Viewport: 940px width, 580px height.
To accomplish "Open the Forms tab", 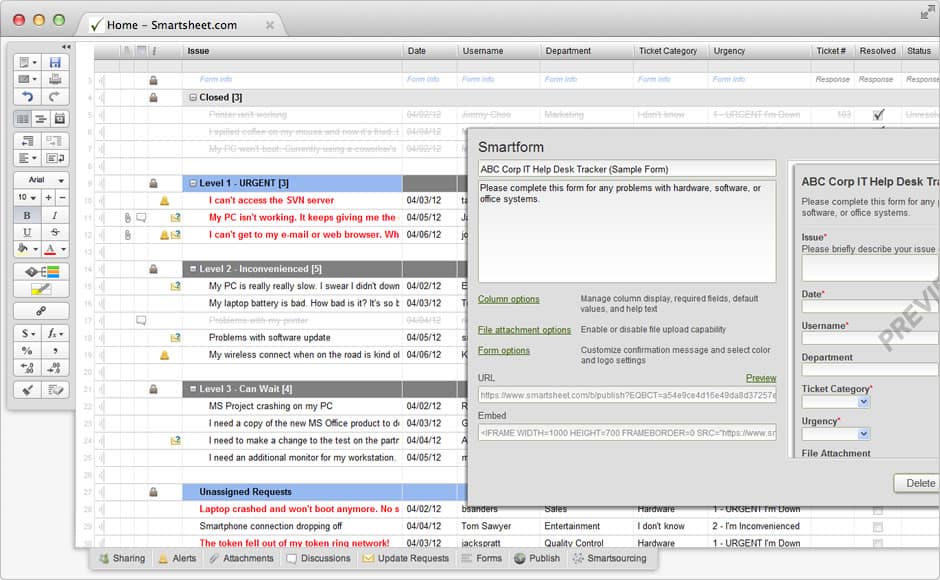I will (x=482, y=559).
